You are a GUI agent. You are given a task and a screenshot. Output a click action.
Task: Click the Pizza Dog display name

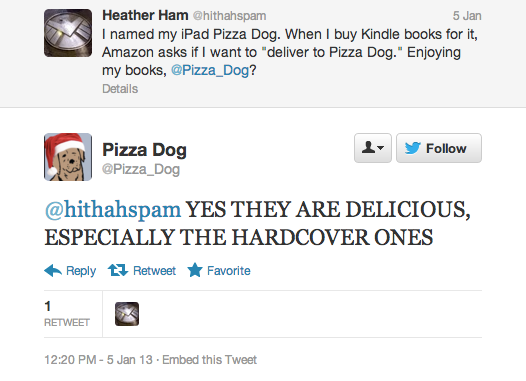144,150
